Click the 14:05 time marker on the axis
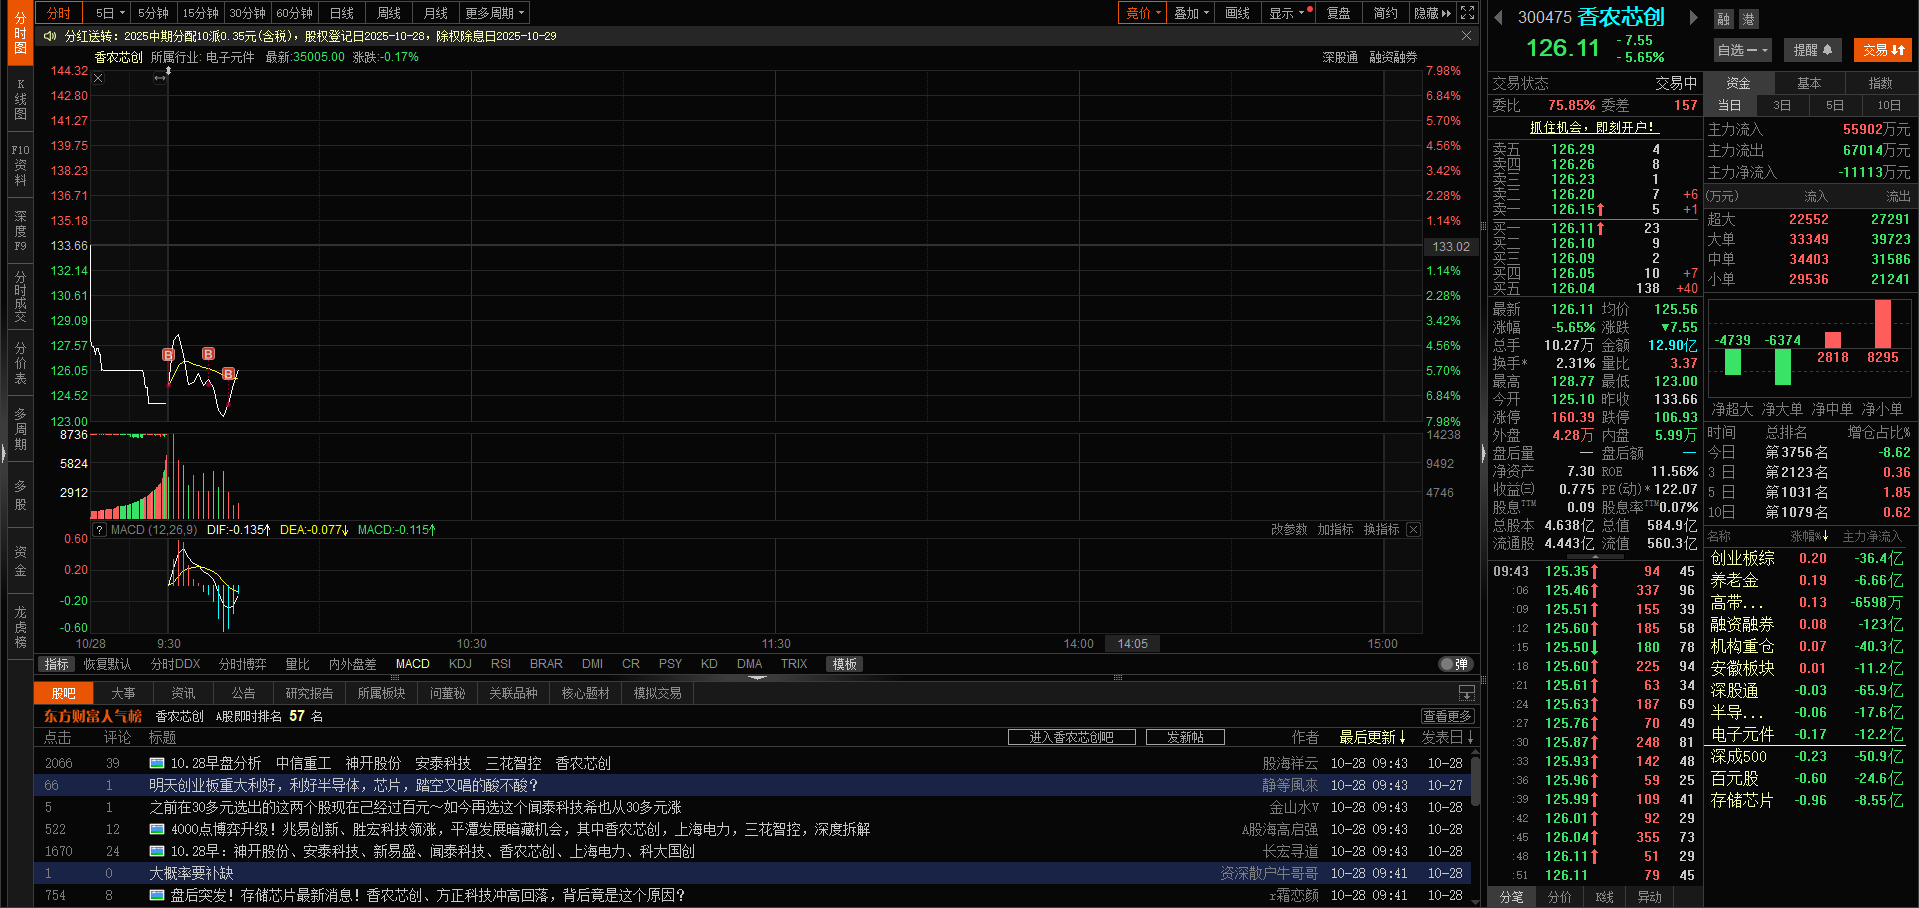 1132,644
